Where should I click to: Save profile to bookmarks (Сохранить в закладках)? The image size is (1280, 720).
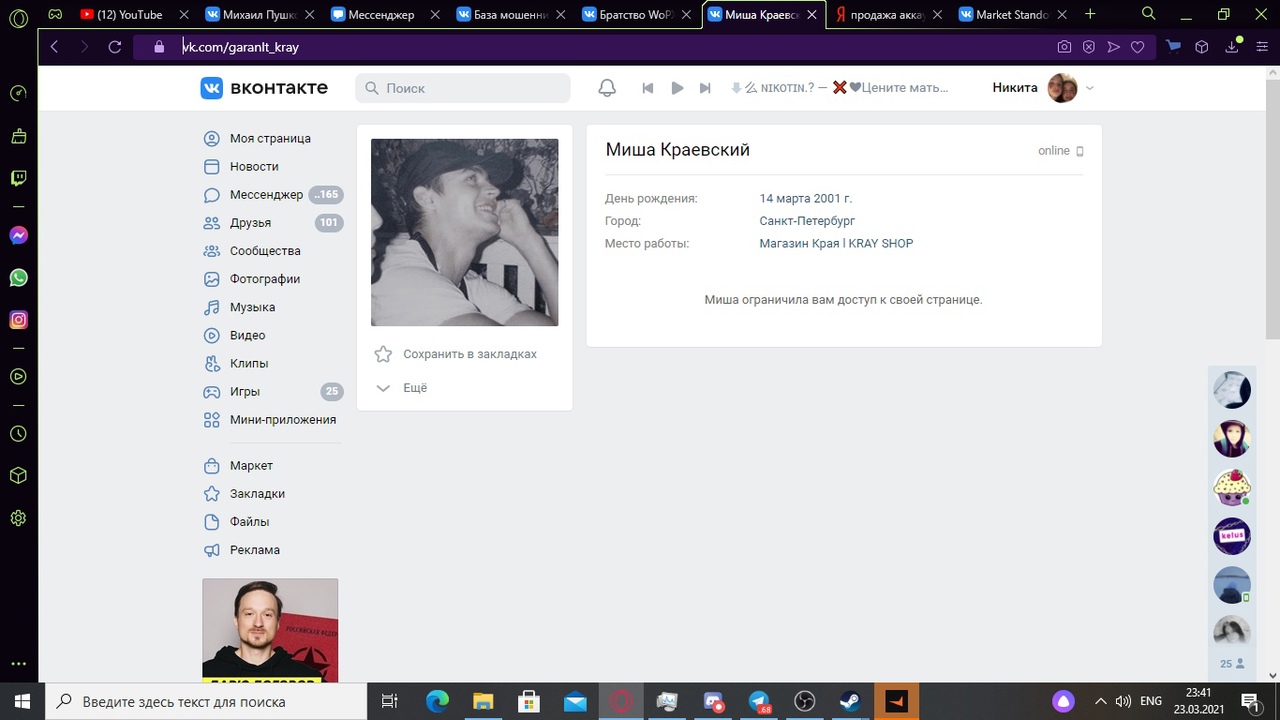click(x=469, y=354)
